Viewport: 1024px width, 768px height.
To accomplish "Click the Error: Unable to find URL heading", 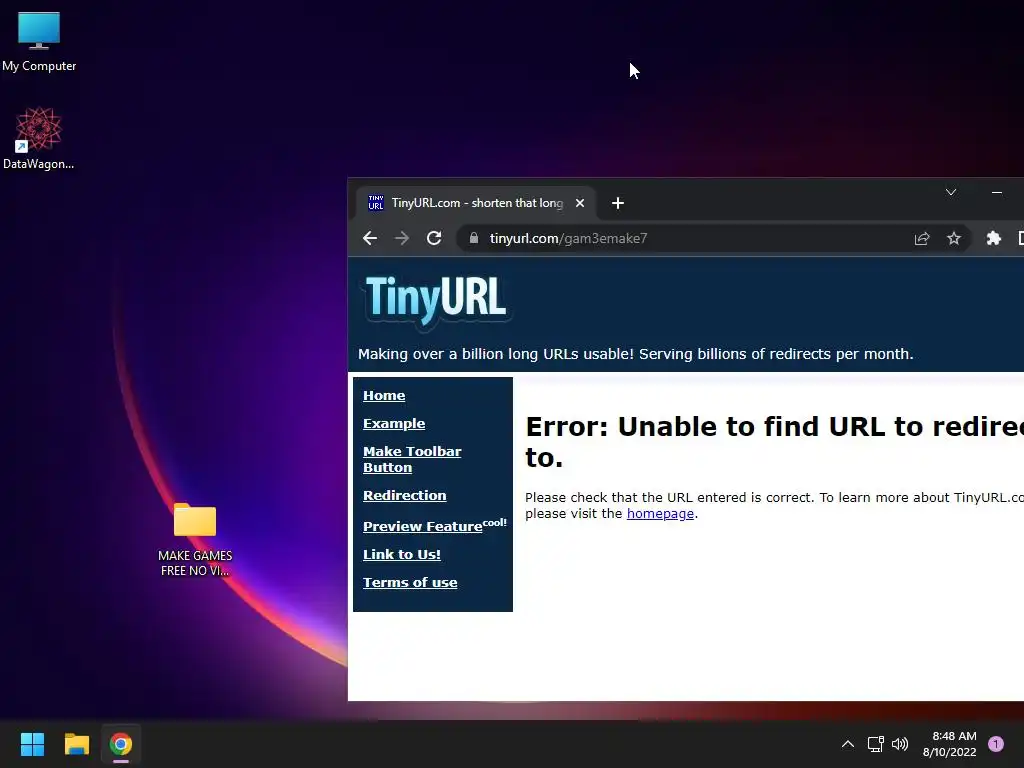I will pos(775,442).
